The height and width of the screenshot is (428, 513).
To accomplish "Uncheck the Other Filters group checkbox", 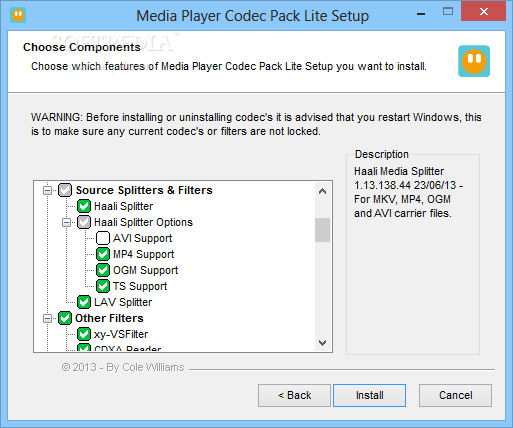I will (65, 318).
